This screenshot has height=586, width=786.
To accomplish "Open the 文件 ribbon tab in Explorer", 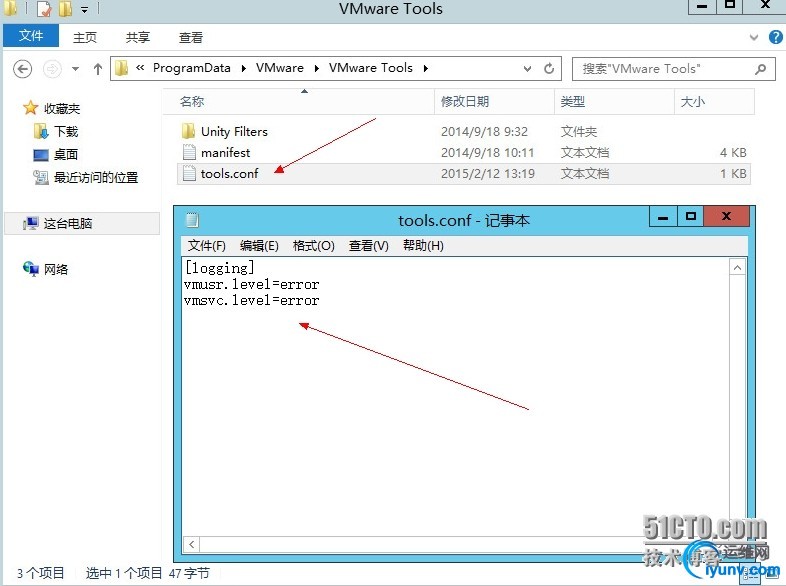I will point(31,36).
